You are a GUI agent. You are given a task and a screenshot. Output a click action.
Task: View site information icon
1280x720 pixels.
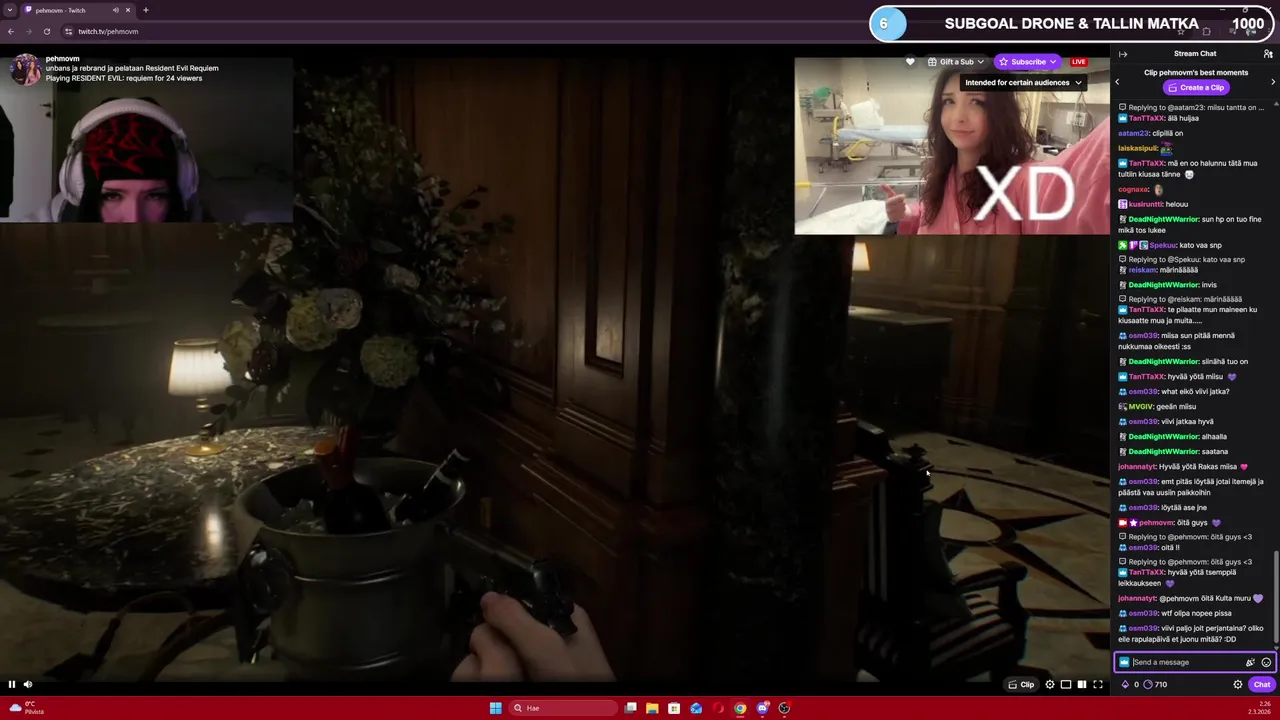[69, 31]
